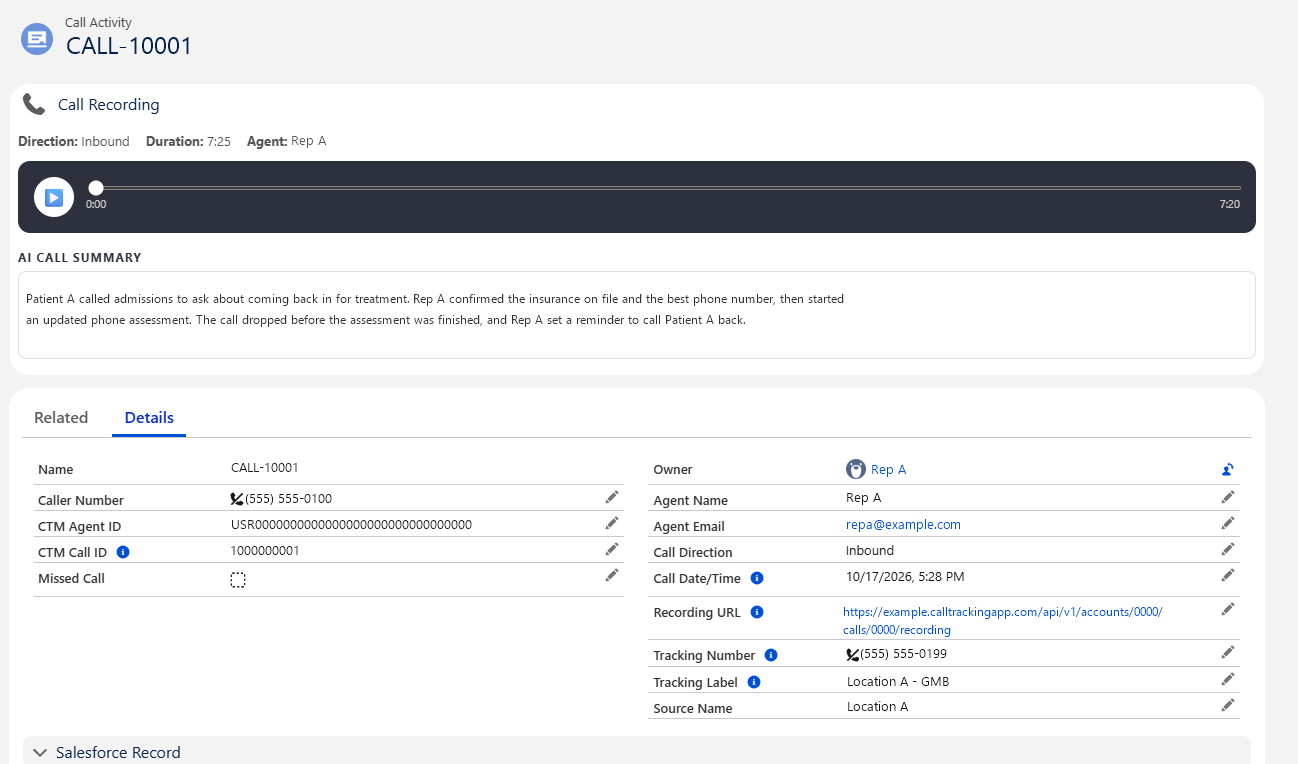Select the Details tab
The width and height of the screenshot is (1298, 764).
point(149,418)
